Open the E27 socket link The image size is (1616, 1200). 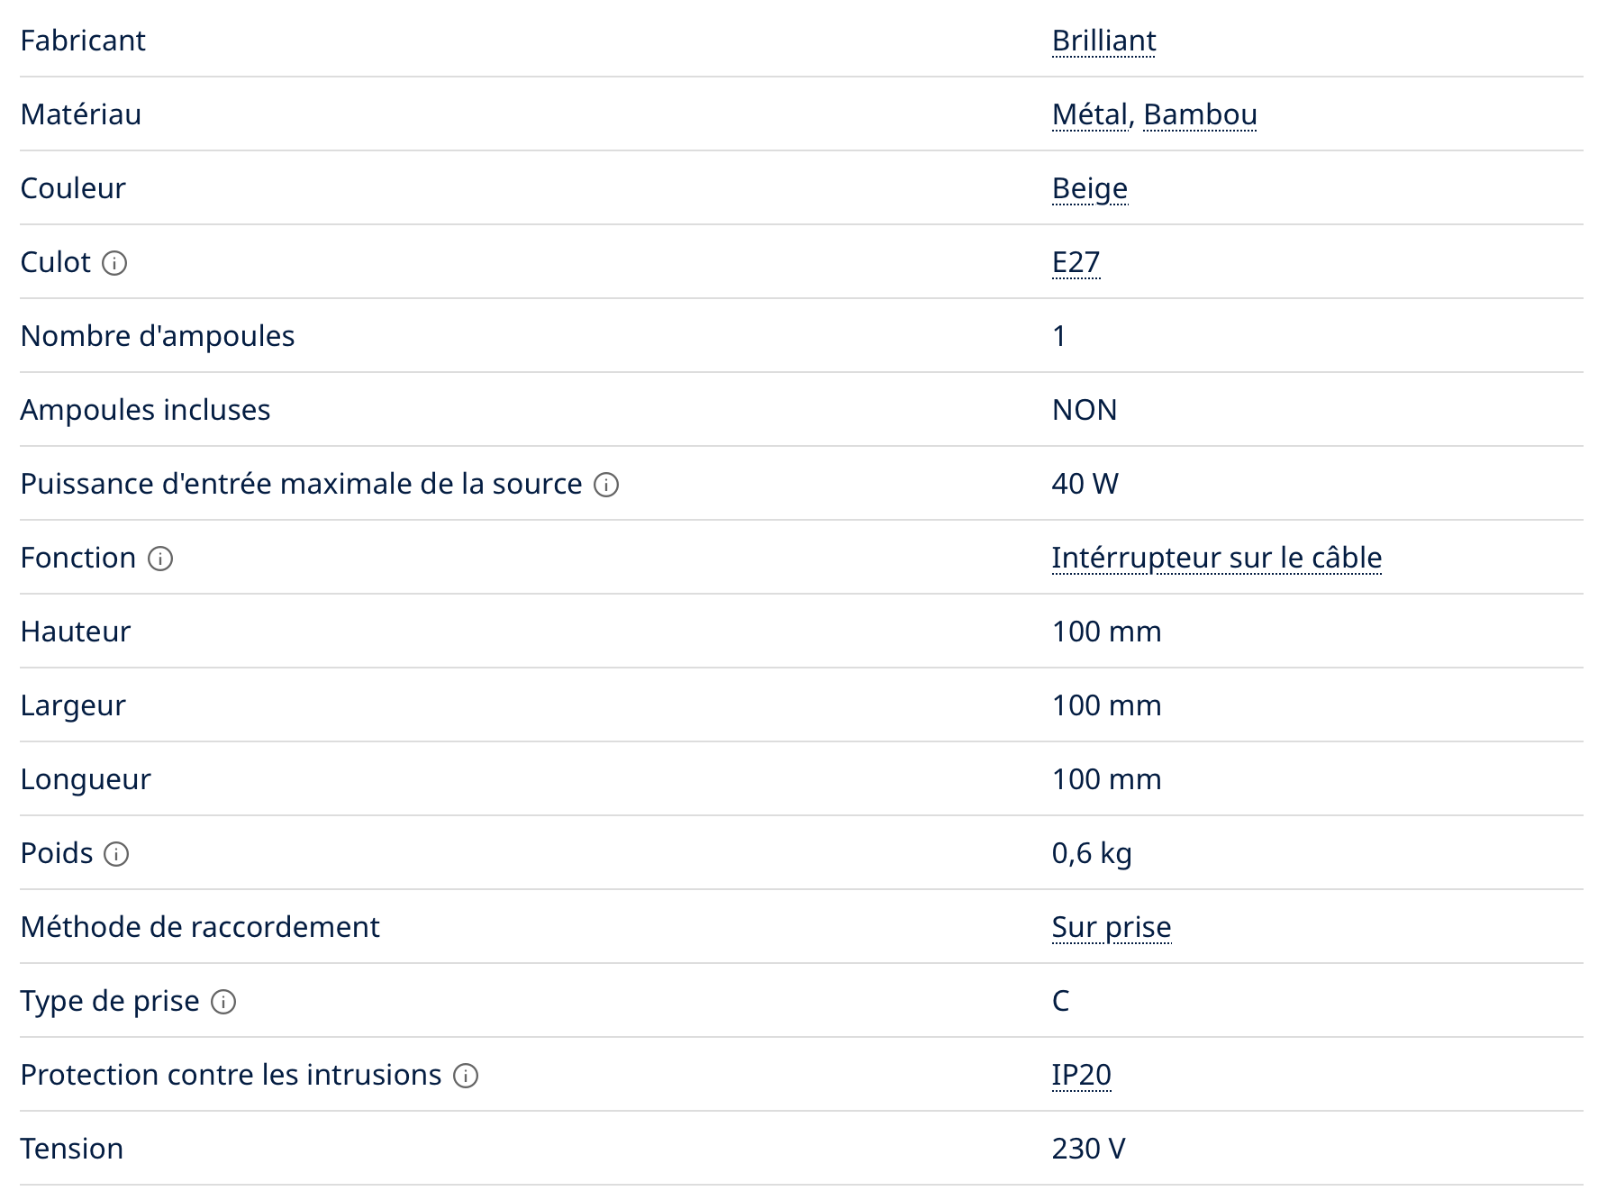click(1075, 262)
